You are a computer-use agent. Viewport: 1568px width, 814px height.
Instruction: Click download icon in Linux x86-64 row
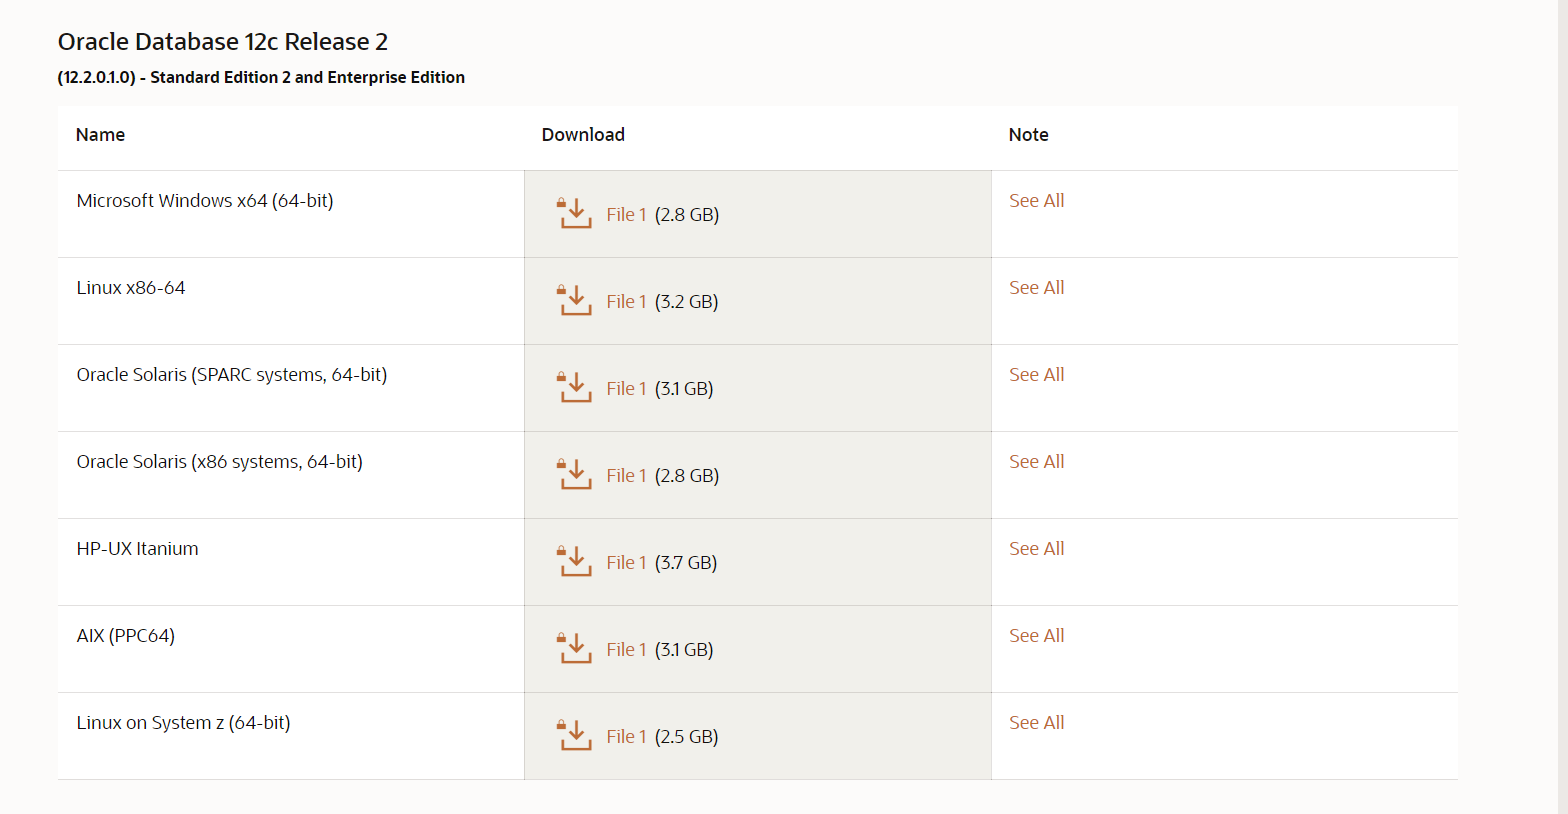tap(575, 300)
